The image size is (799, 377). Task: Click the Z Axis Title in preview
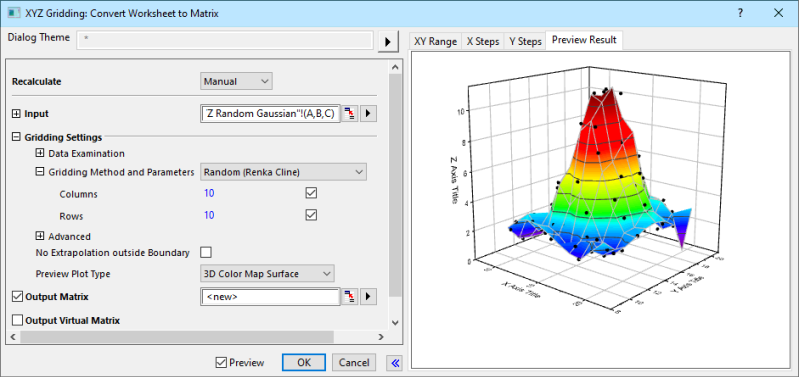[x=454, y=180]
